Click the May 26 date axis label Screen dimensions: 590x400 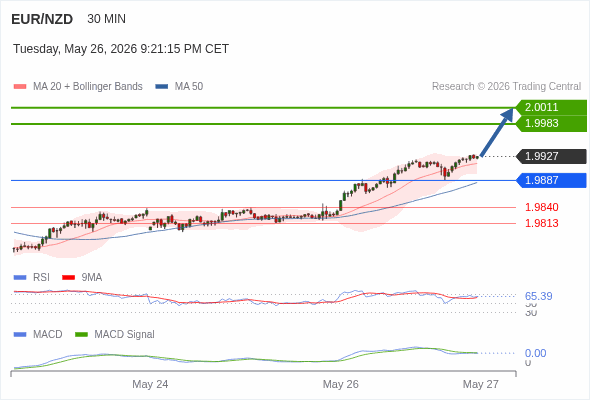tap(341, 384)
